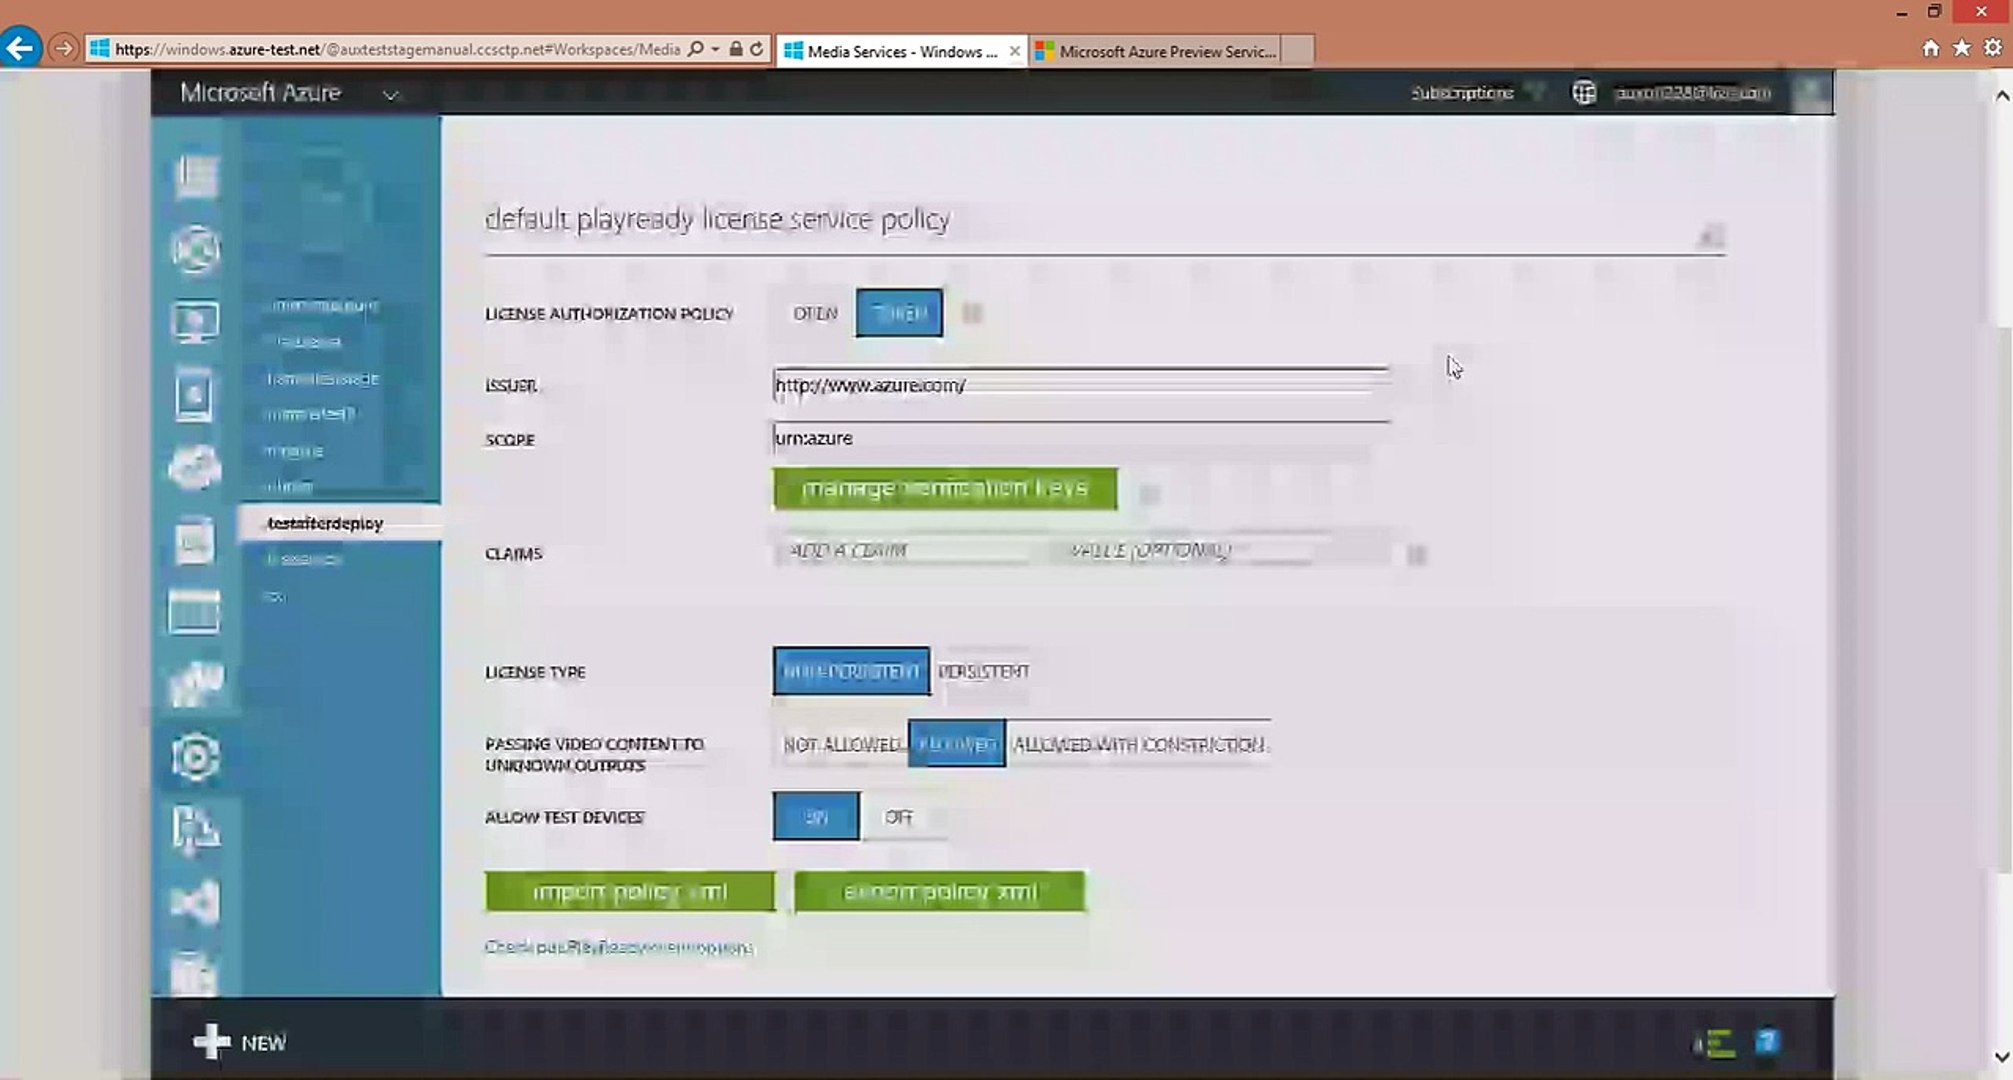This screenshot has height=1080, width=2013.
Task: Select testafterdeploy in the accounts list
Action: coord(326,523)
